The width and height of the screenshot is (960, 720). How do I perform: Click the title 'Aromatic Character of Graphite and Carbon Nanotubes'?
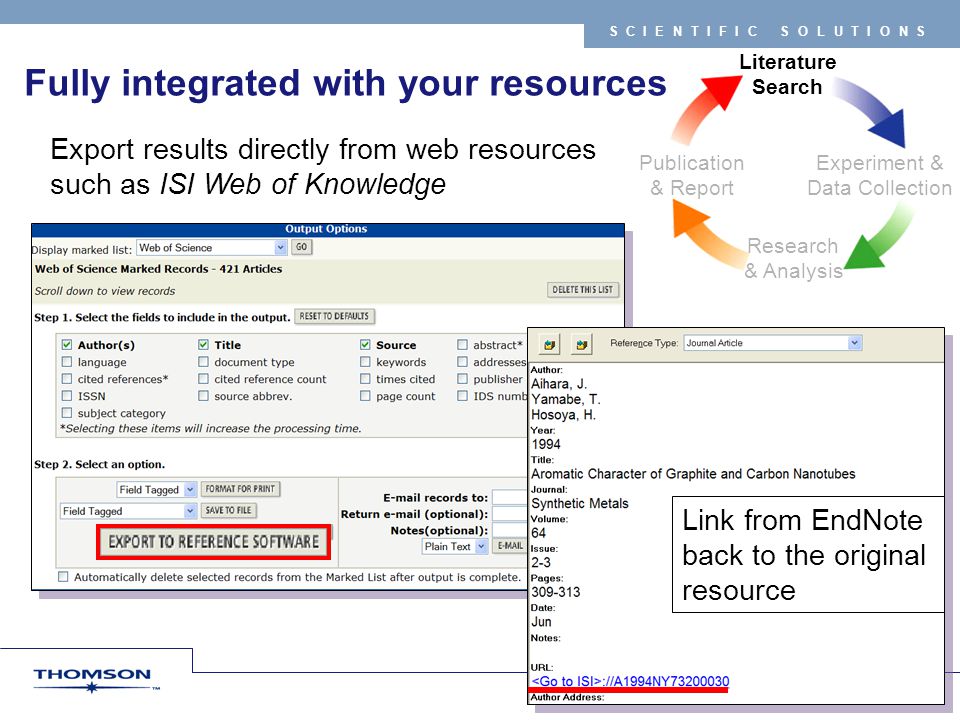click(693, 474)
